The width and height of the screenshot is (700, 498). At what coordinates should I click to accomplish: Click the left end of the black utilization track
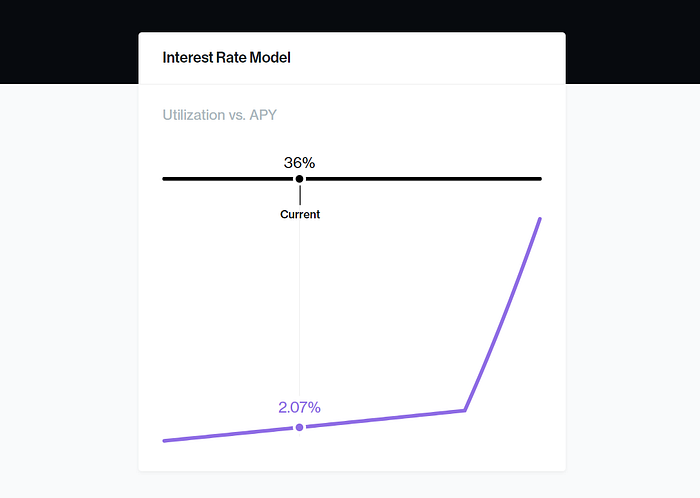point(165,179)
